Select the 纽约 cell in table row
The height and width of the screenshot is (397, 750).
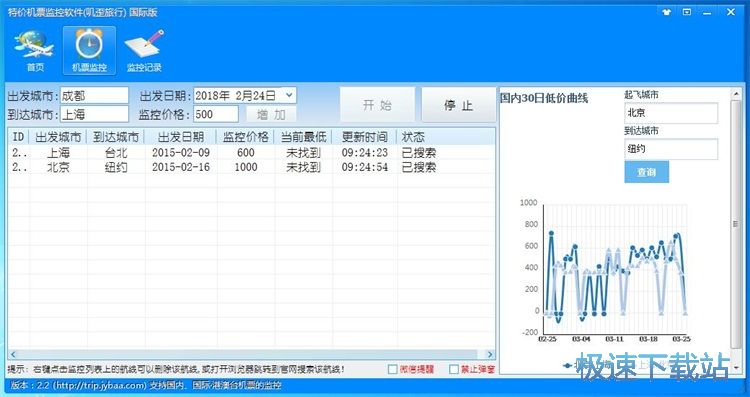click(116, 167)
